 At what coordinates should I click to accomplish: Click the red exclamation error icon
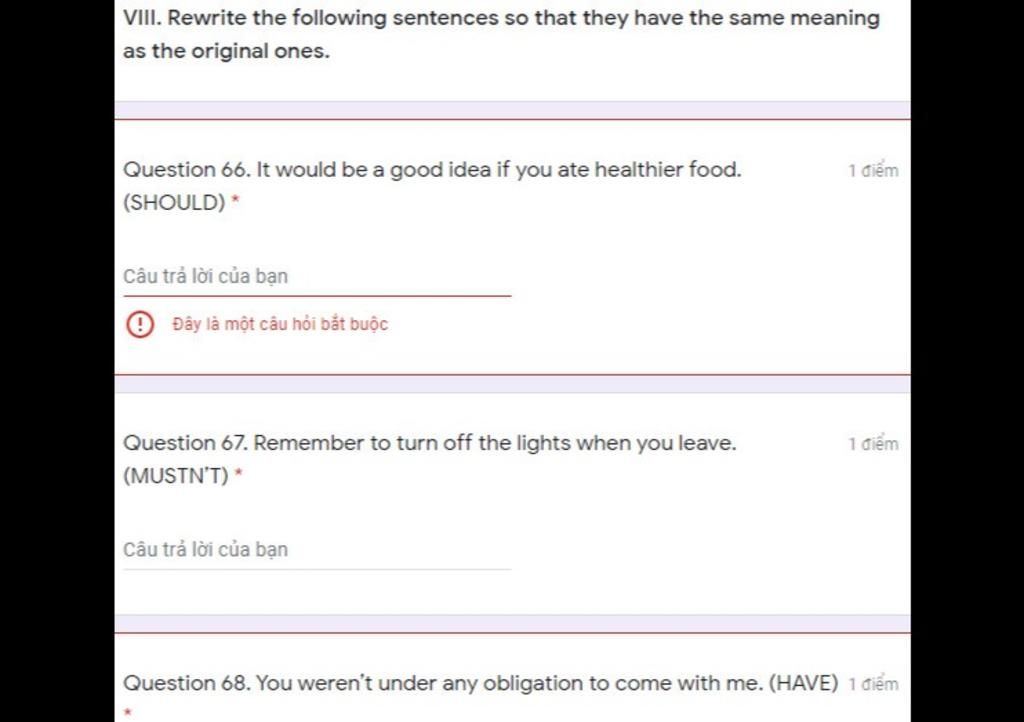click(140, 324)
